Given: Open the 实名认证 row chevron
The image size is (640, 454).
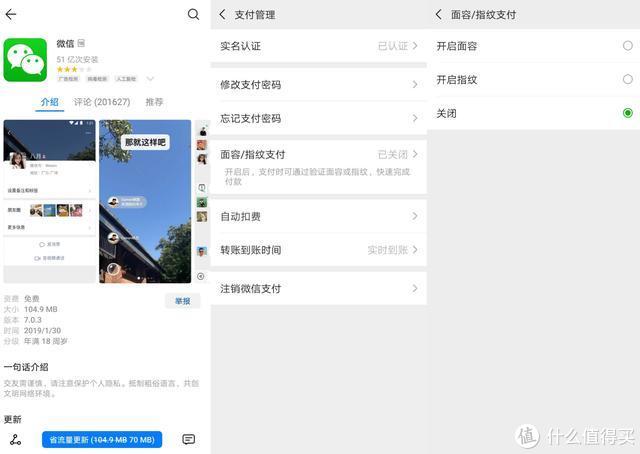Looking at the screenshot, I should pos(415,46).
